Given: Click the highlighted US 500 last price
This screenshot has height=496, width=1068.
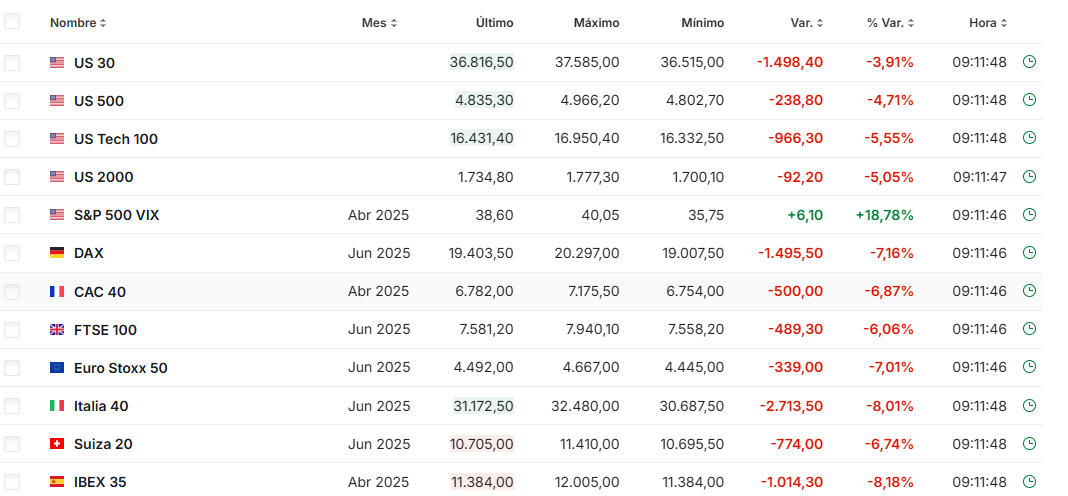Looking at the screenshot, I should pyautogui.click(x=484, y=100).
